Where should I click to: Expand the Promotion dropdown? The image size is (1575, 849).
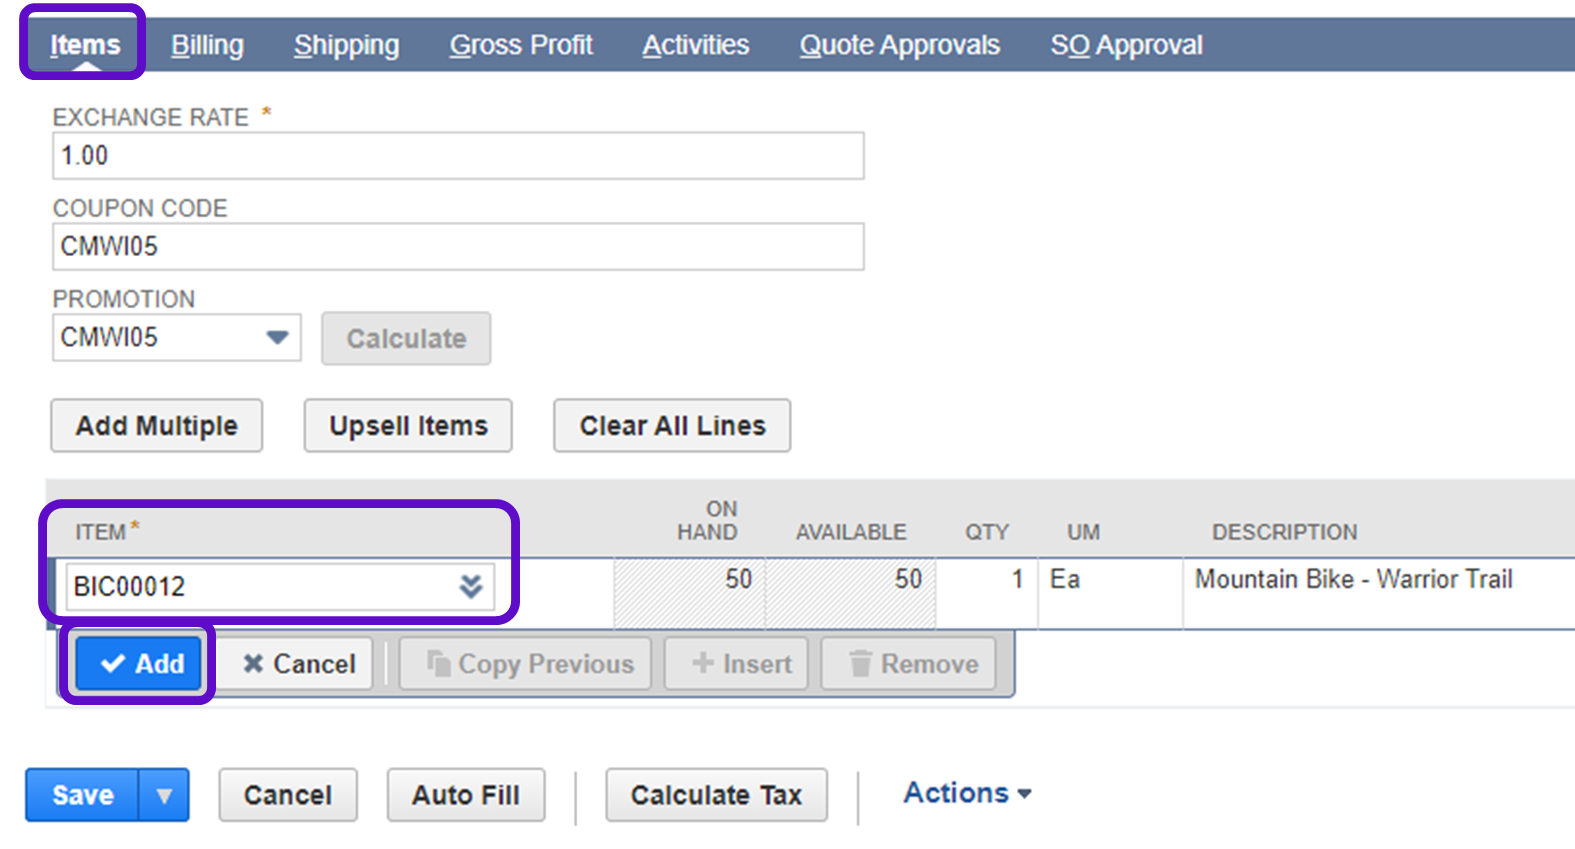pos(277,338)
